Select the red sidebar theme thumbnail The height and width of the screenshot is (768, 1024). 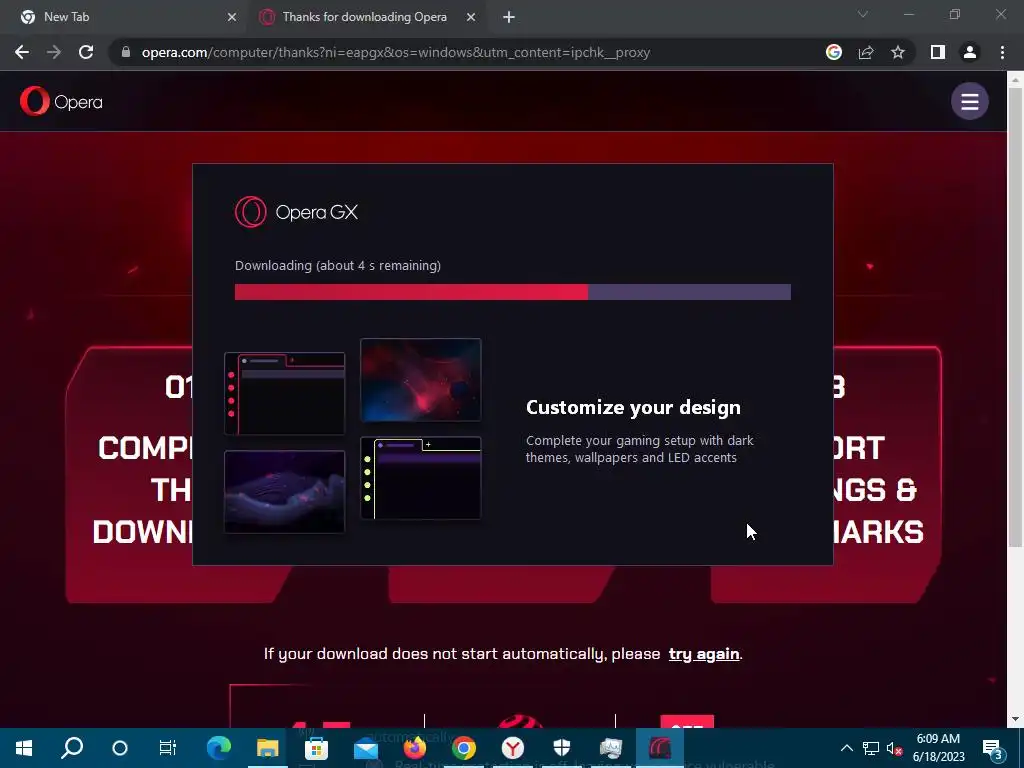[285, 394]
